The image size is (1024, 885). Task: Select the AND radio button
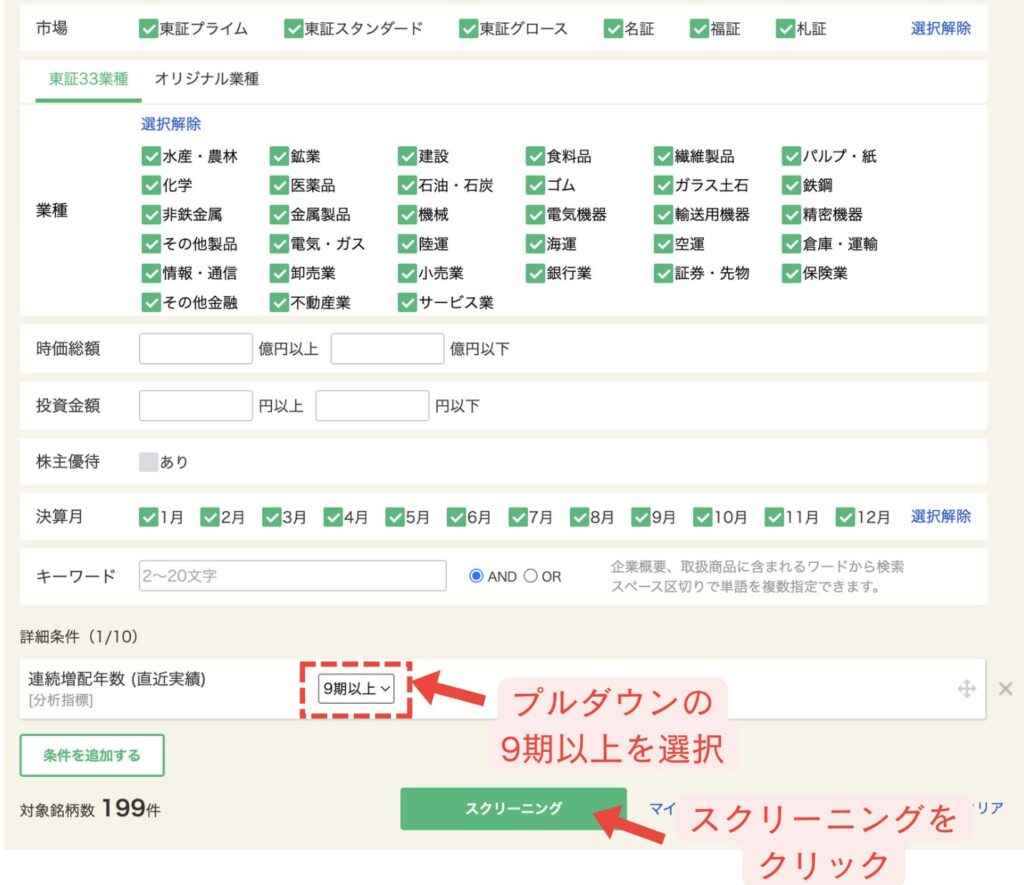(476, 576)
